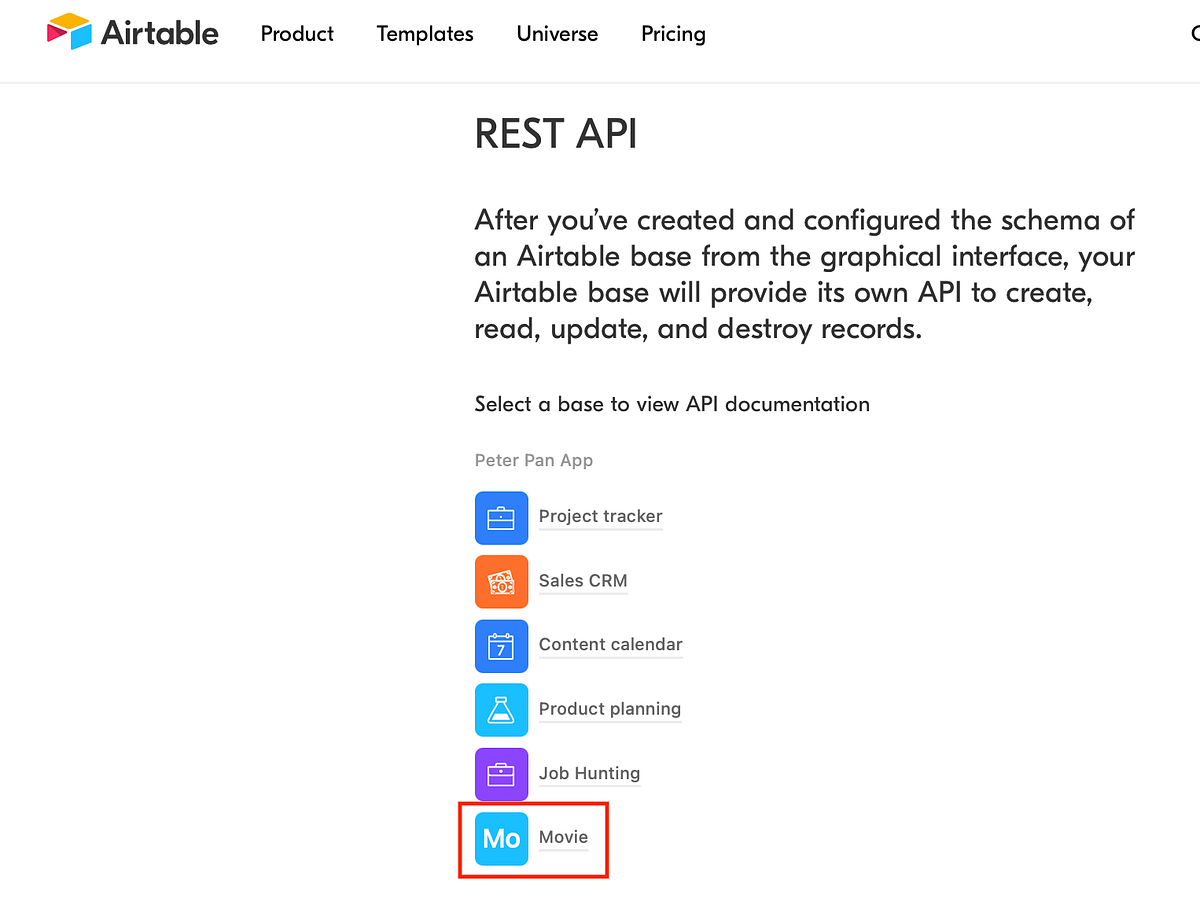The image size is (1200, 912).
Task: Click the Movie link inside the red highlight
Action: (x=564, y=837)
